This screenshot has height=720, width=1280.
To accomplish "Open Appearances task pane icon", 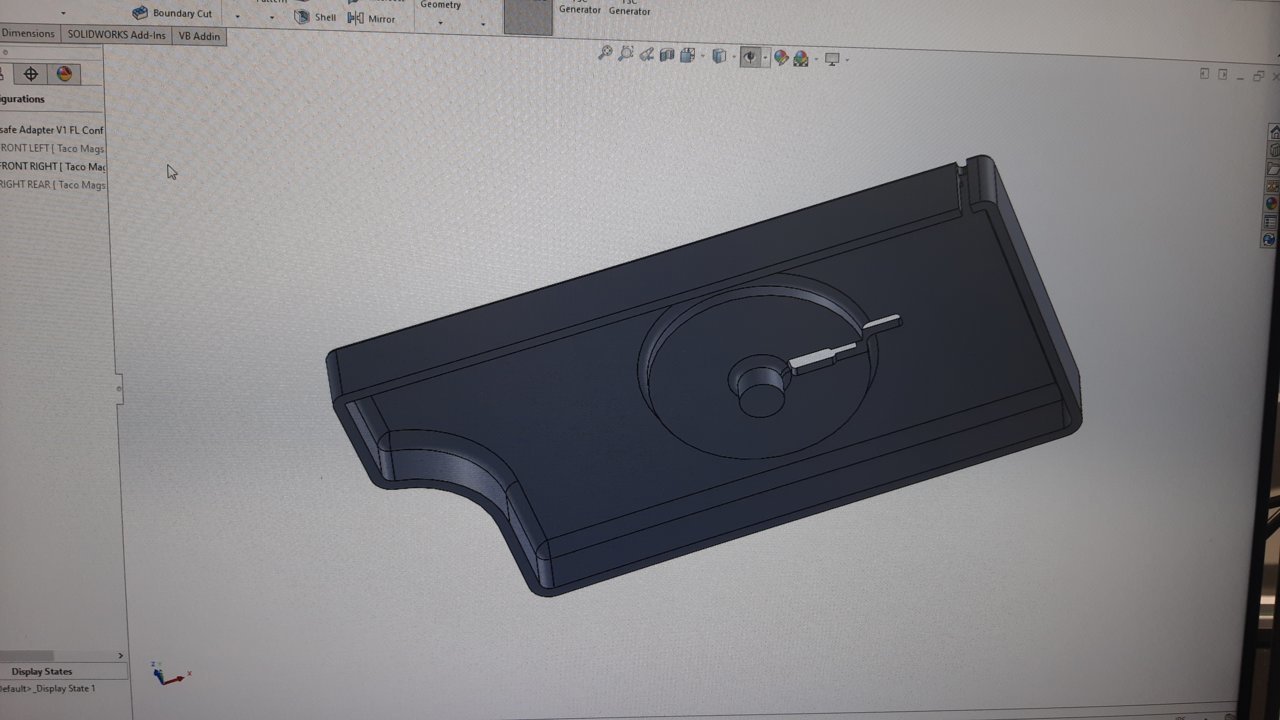I will (1271, 204).
